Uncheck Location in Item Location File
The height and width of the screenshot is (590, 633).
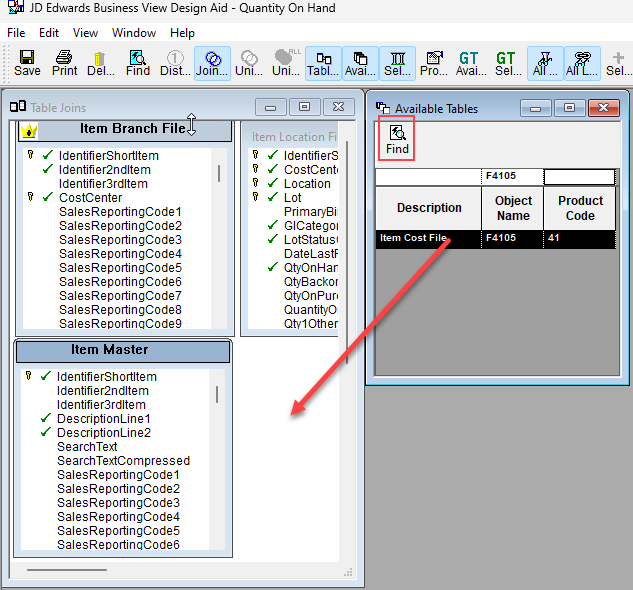tap(273, 183)
